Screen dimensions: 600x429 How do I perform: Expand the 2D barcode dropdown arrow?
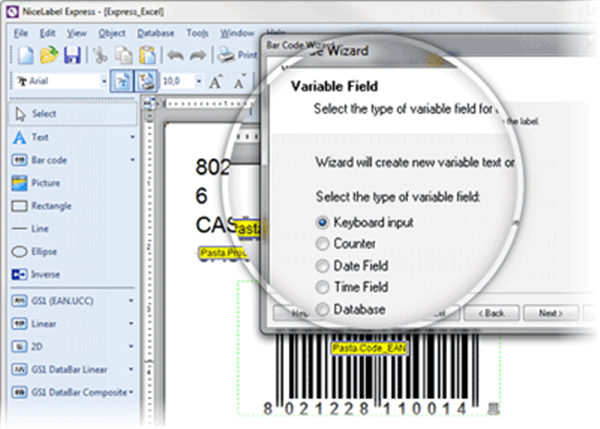pos(131,347)
